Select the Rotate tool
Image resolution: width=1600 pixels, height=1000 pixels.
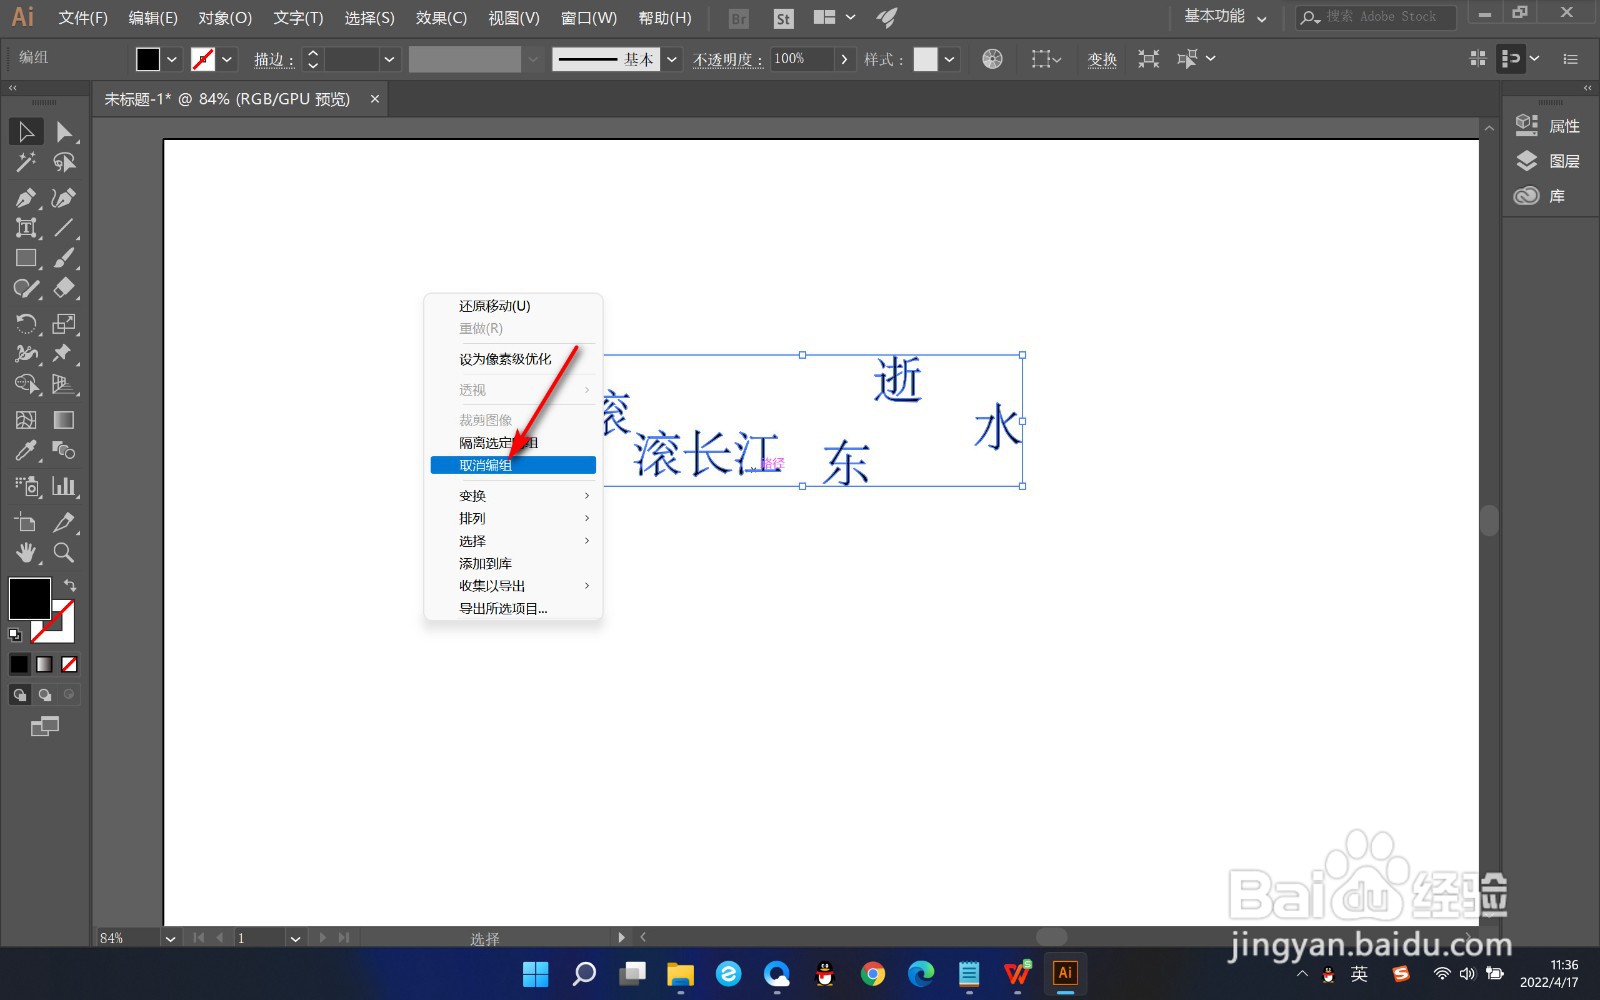[x=26, y=324]
